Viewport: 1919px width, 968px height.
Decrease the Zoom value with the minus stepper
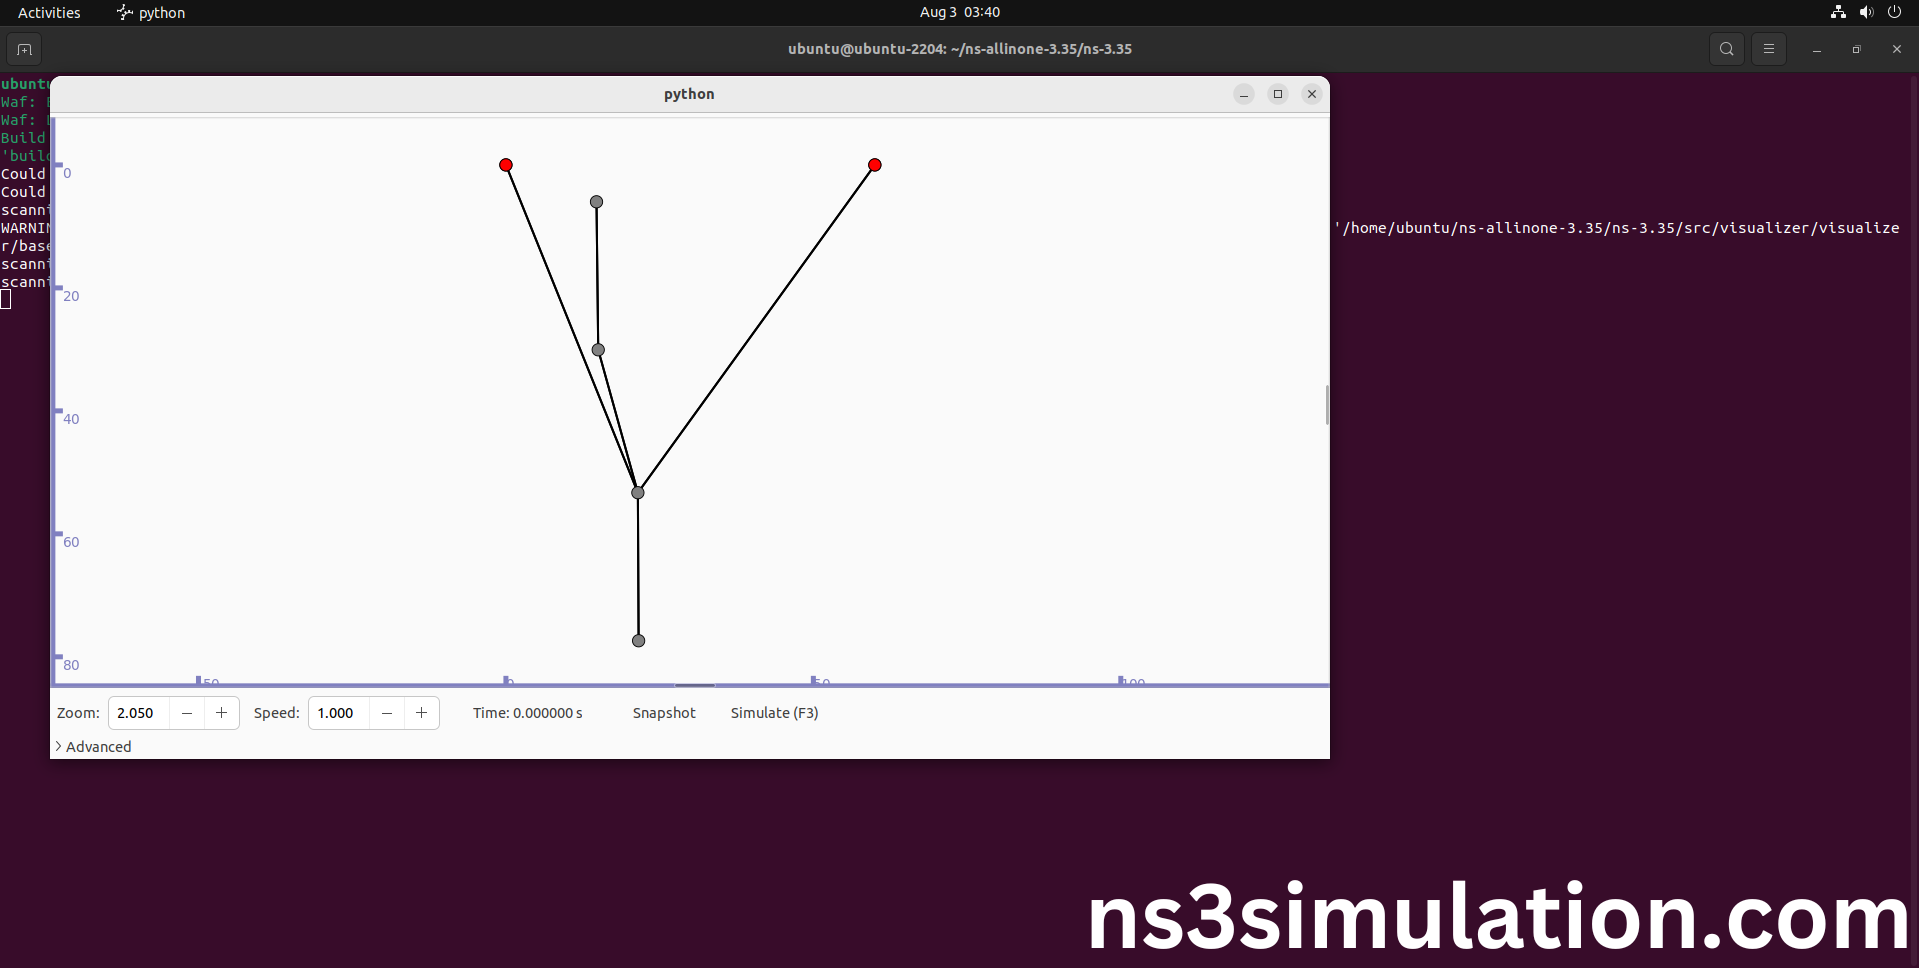click(x=187, y=713)
